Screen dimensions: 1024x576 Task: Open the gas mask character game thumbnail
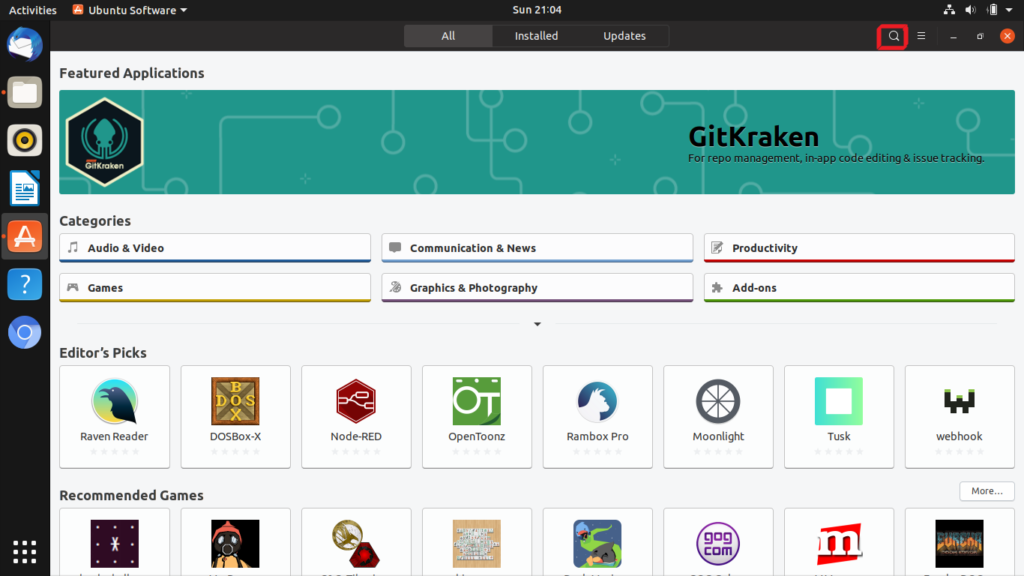pyautogui.click(x=235, y=543)
